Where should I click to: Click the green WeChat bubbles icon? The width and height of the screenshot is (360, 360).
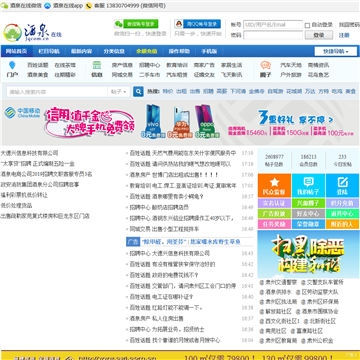pyautogui.click(x=119, y=24)
